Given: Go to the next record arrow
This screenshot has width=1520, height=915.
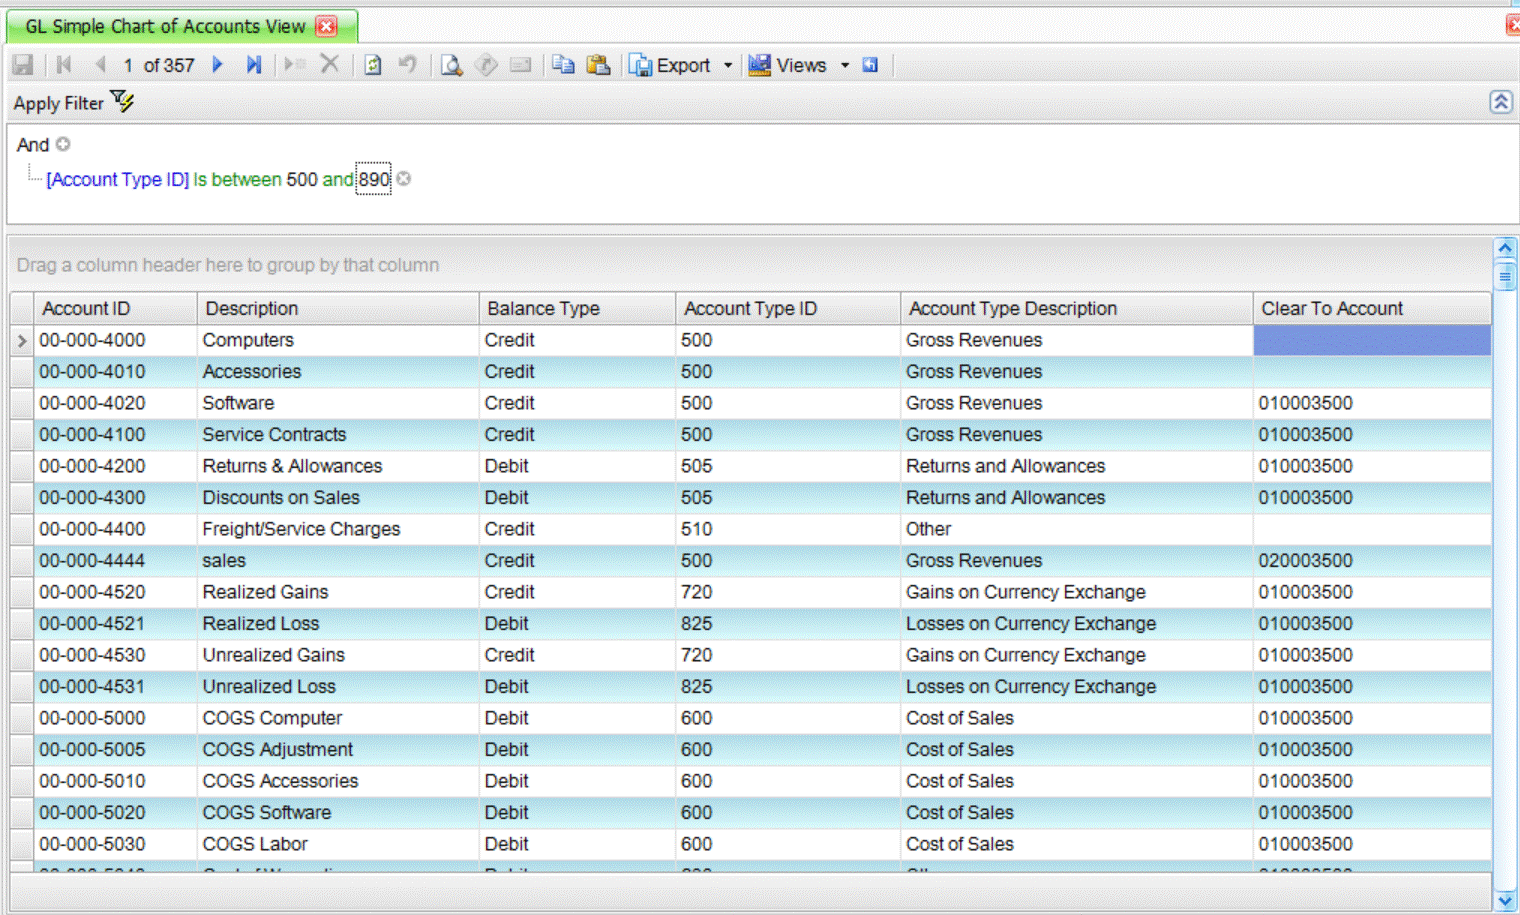Looking at the screenshot, I should (x=217, y=65).
